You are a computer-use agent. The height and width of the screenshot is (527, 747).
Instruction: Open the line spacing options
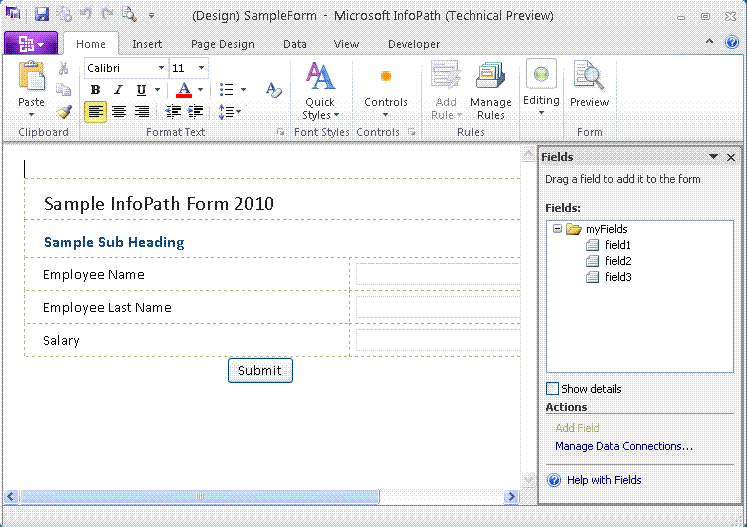pos(229,112)
